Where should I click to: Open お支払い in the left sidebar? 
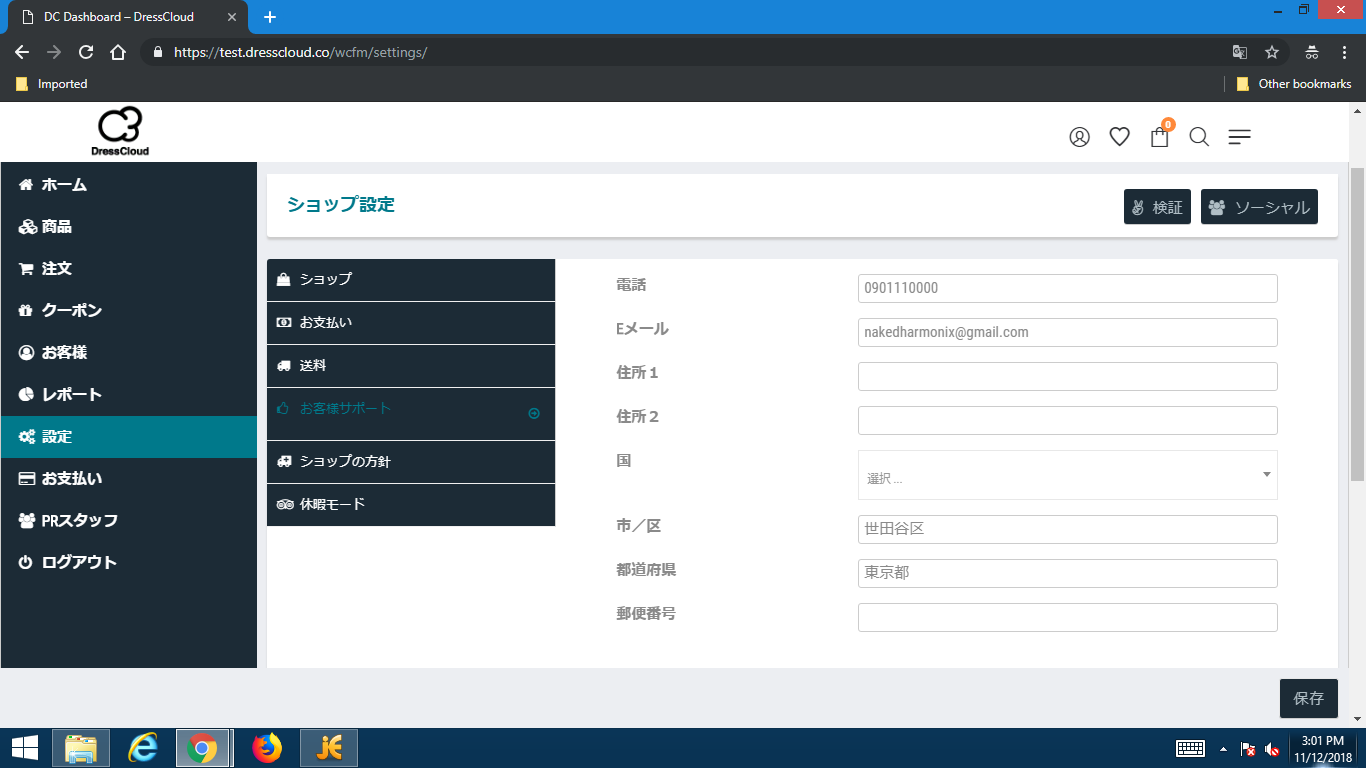pyautogui.click(x=129, y=479)
